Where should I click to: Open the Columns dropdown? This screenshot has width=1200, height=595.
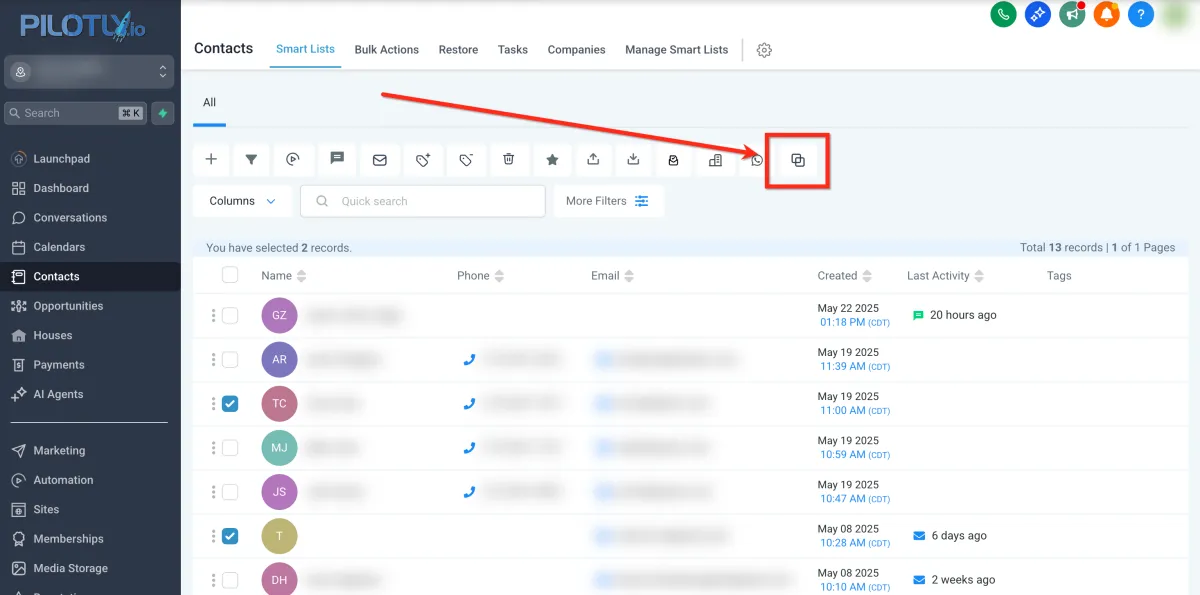241,201
